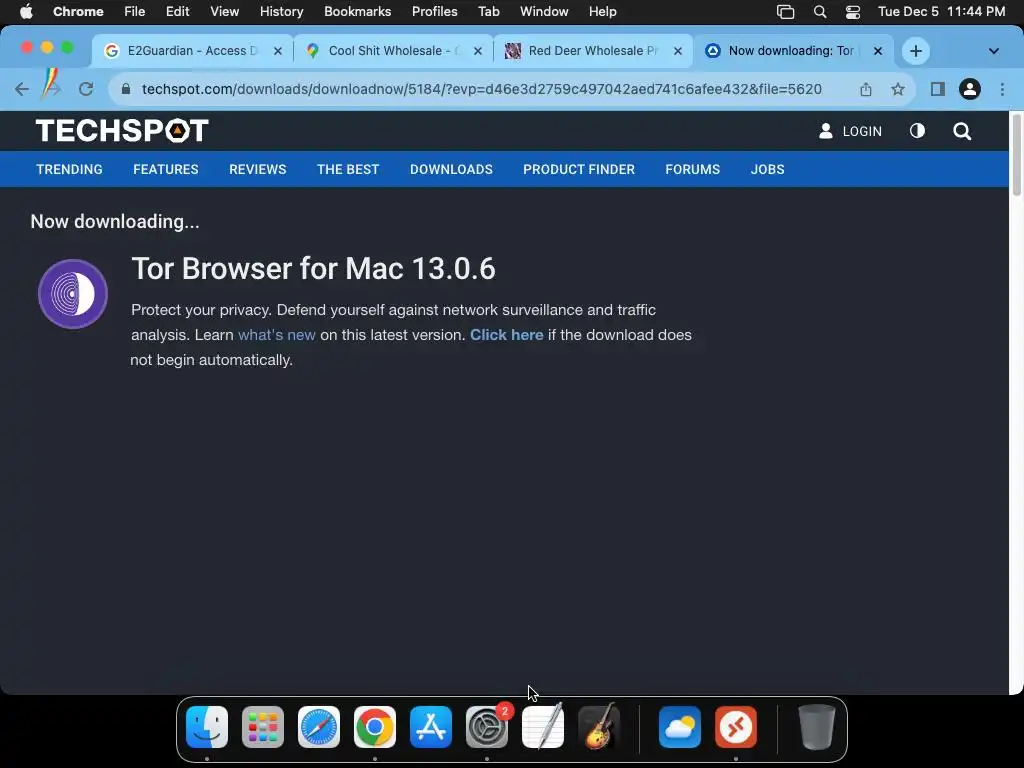Close the Cool Shit Wholesale tab
This screenshot has width=1024, height=768.
[477, 51]
